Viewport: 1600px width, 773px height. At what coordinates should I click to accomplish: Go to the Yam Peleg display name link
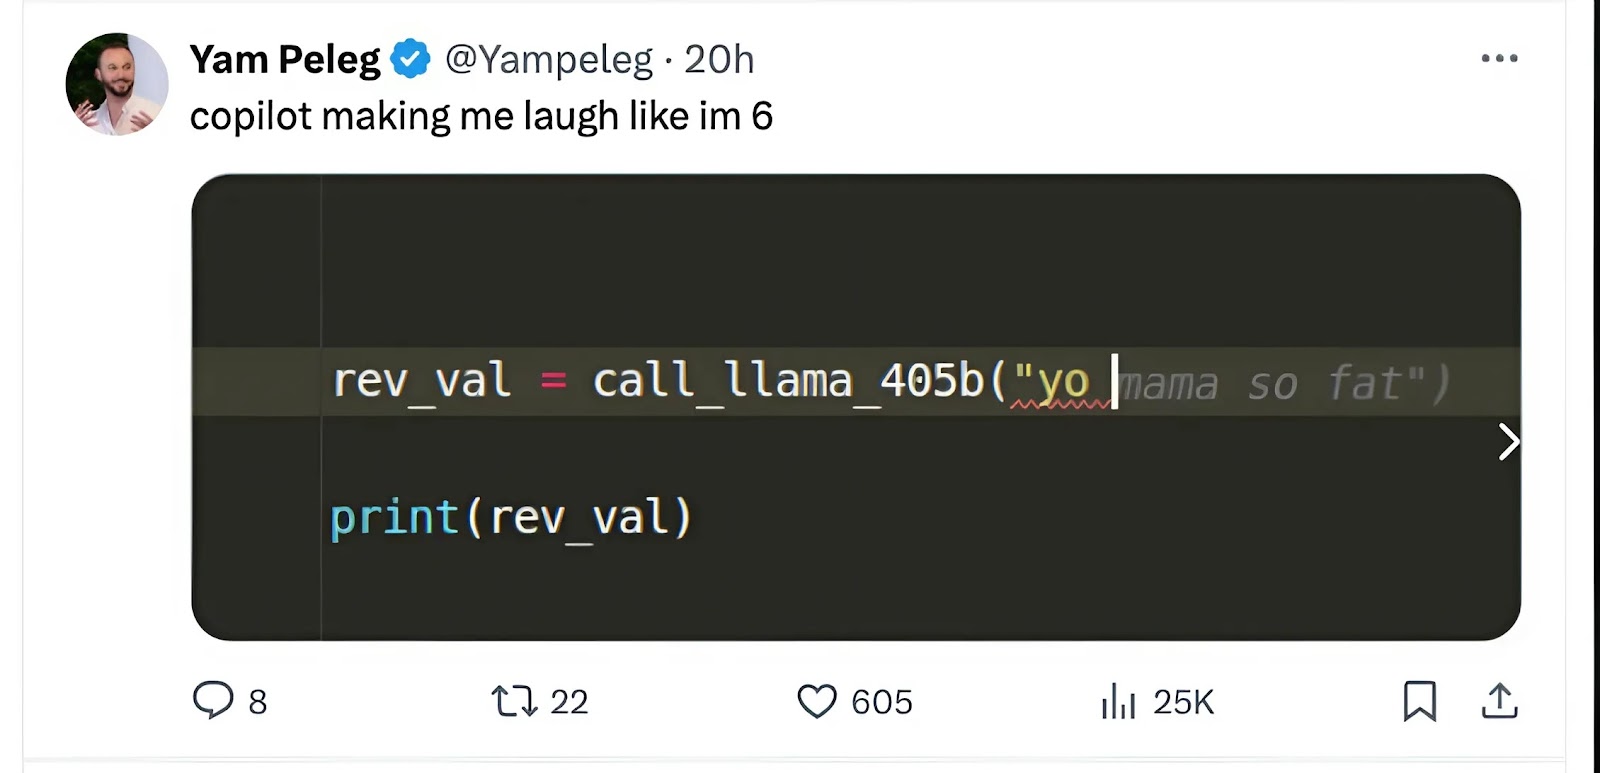pyautogui.click(x=285, y=59)
